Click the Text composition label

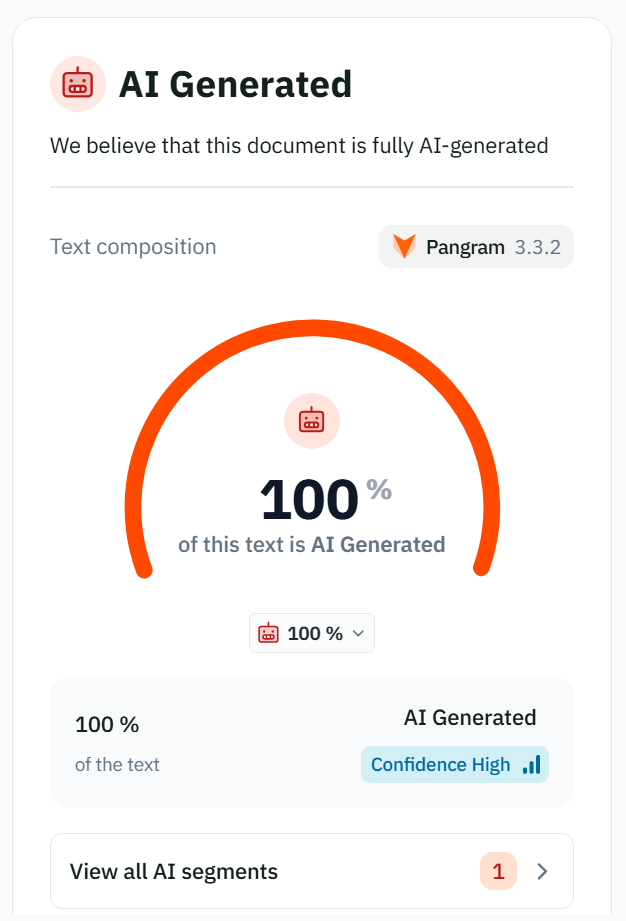[133, 247]
